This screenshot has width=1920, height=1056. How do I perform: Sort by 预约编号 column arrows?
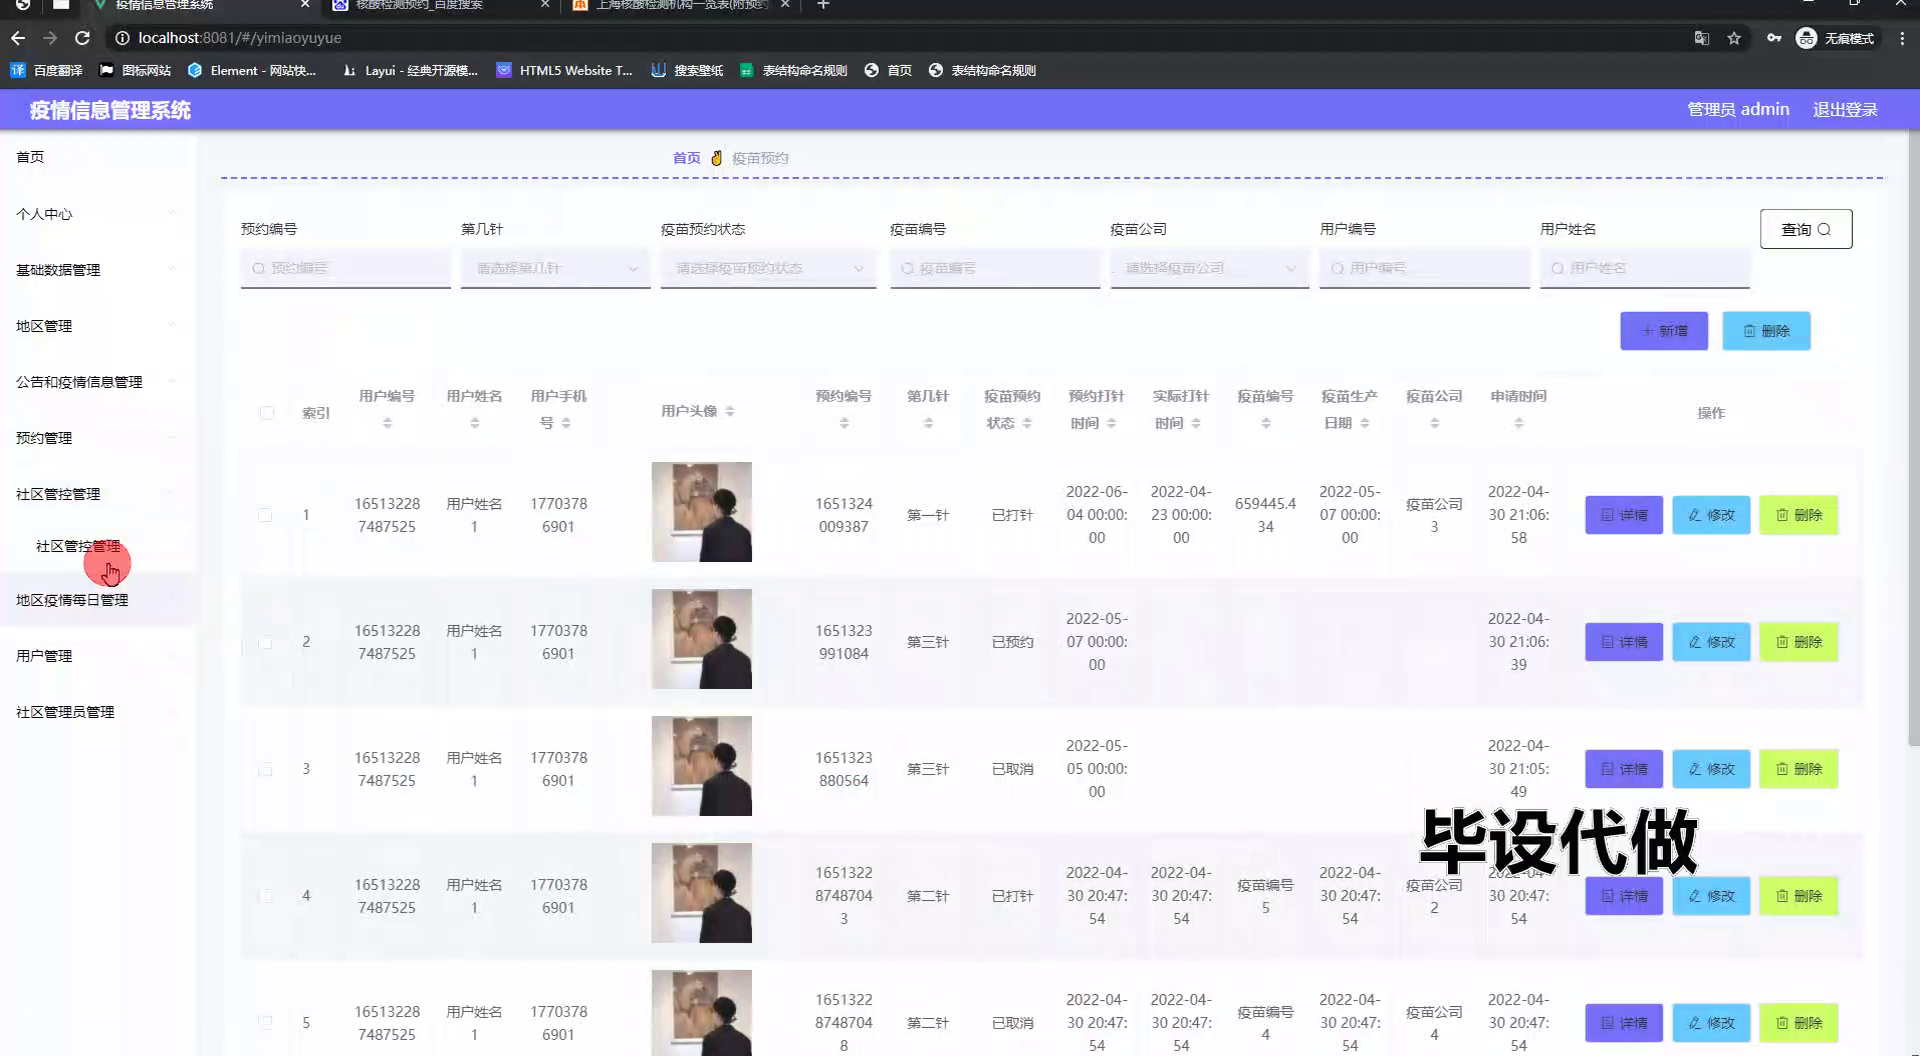pyautogui.click(x=844, y=423)
